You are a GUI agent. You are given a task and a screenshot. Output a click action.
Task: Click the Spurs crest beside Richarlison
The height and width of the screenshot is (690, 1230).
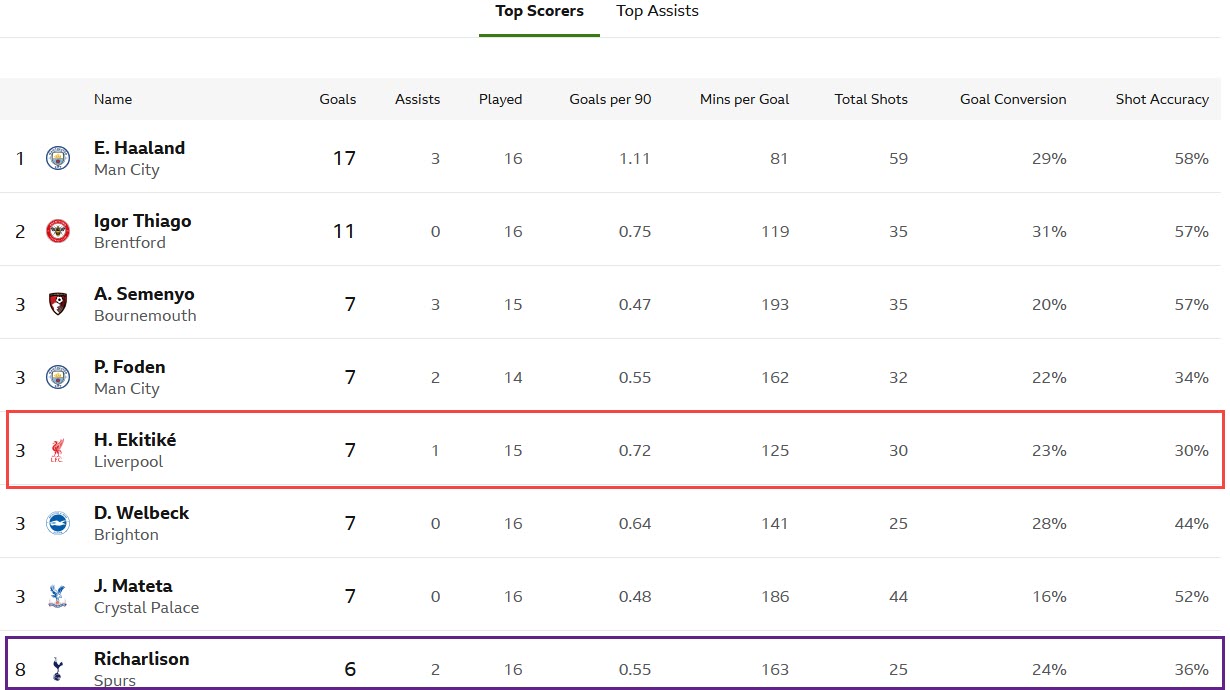click(58, 669)
